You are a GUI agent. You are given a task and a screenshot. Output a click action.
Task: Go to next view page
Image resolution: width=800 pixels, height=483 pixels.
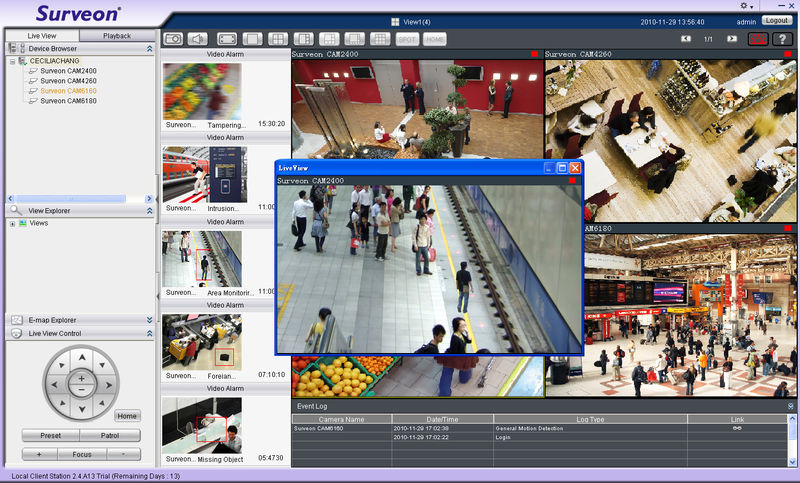(732, 39)
